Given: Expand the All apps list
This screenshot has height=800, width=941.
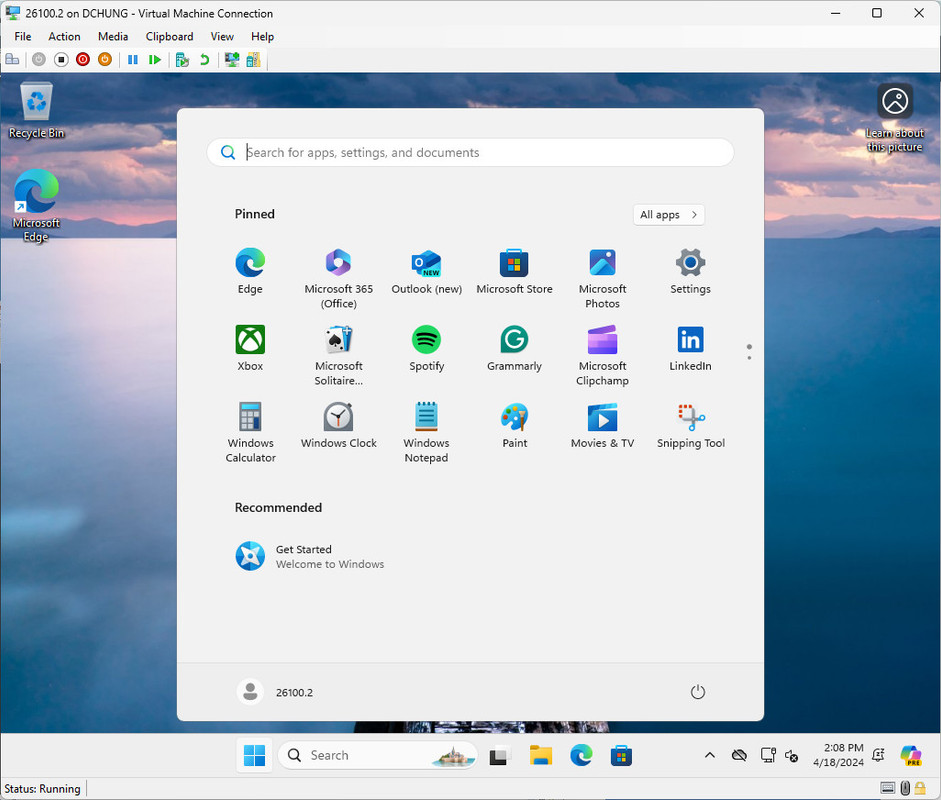Looking at the screenshot, I should 669,215.
